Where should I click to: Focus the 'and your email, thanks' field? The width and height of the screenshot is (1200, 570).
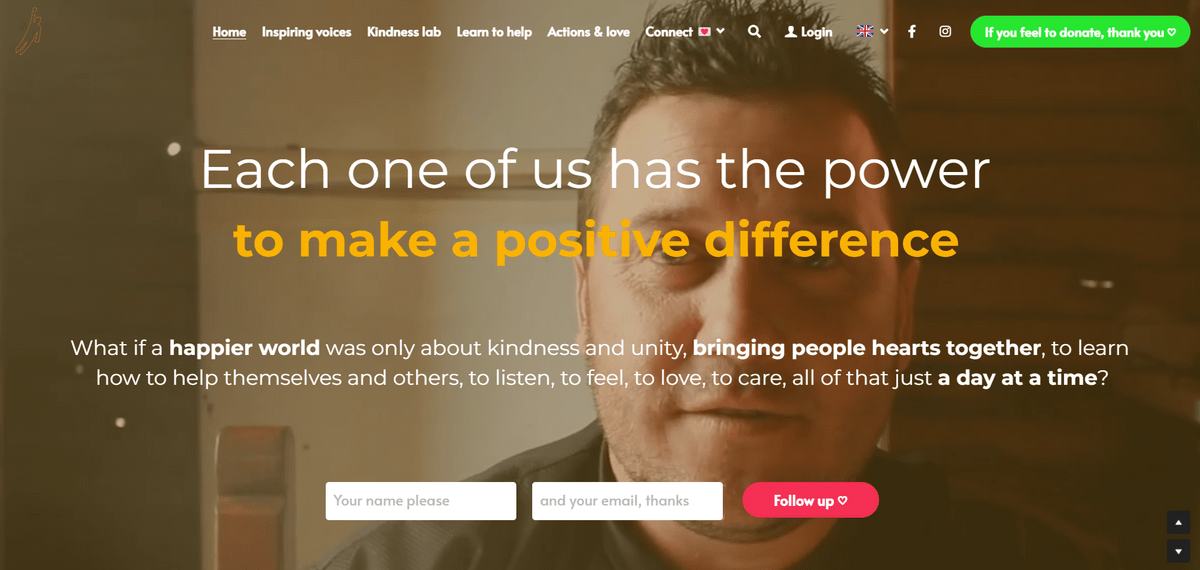tap(627, 501)
